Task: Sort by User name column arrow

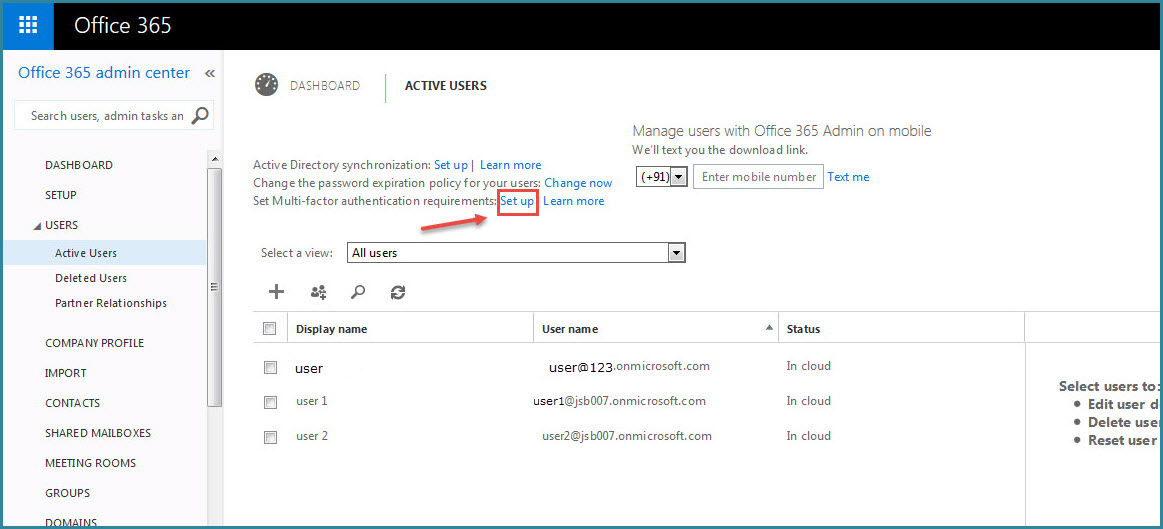Action: (x=770, y=329)
